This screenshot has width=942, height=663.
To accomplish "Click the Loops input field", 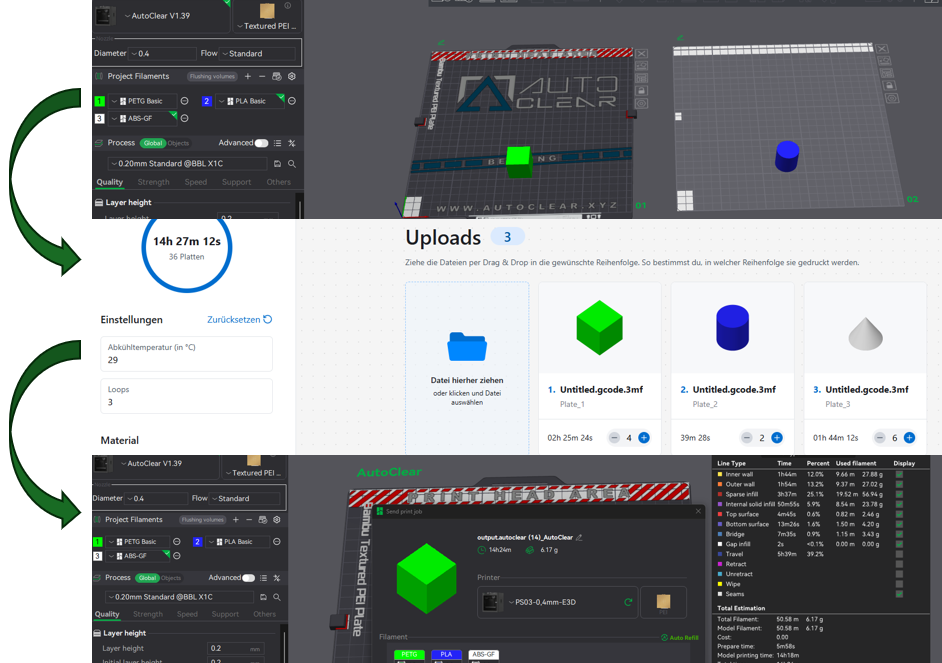I will click(x=186, y=396).
